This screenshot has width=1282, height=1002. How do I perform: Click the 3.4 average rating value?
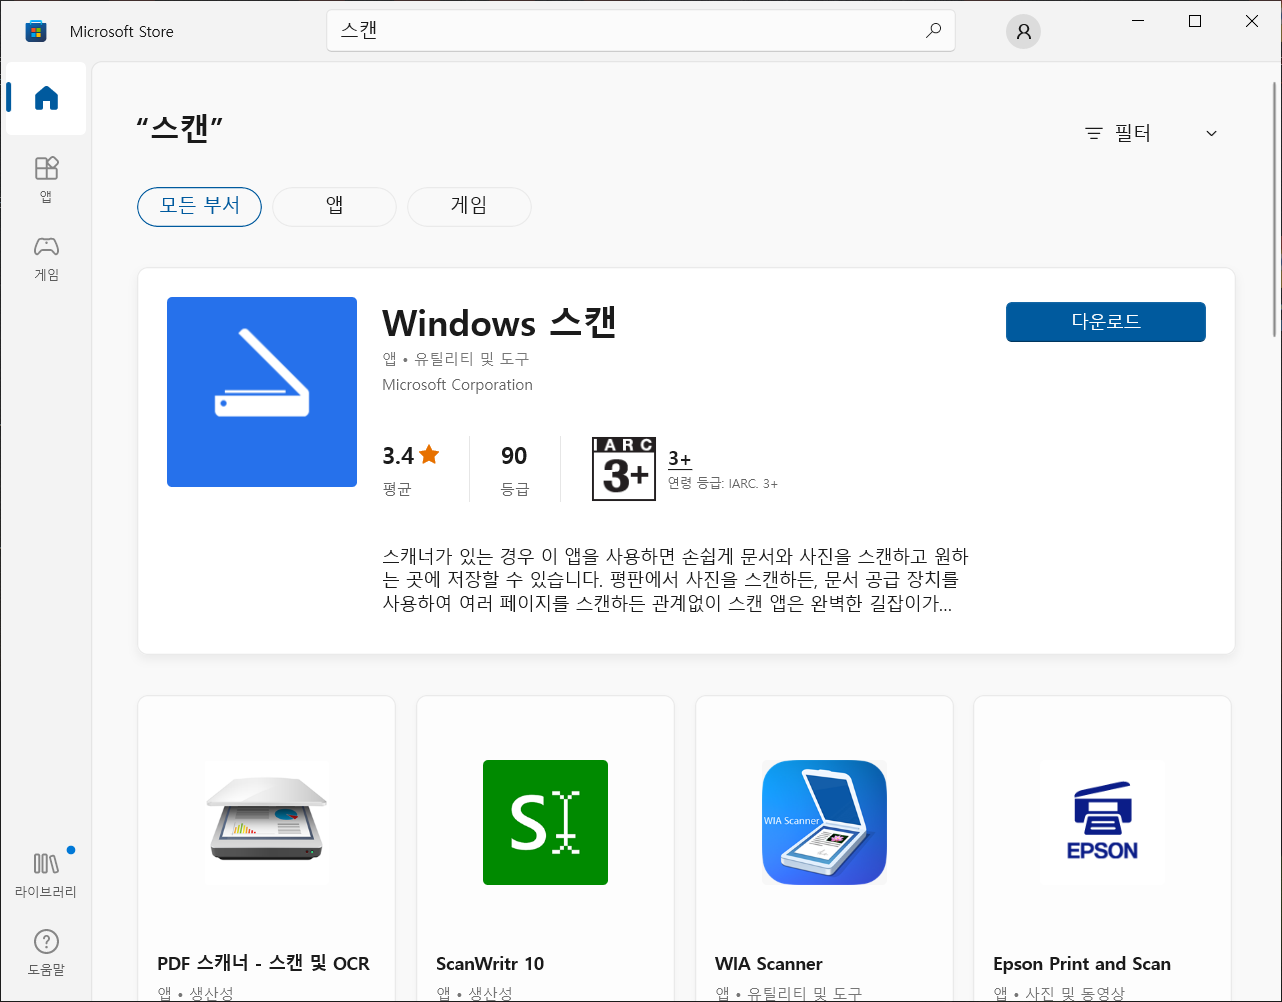click(x=398, y=456)
